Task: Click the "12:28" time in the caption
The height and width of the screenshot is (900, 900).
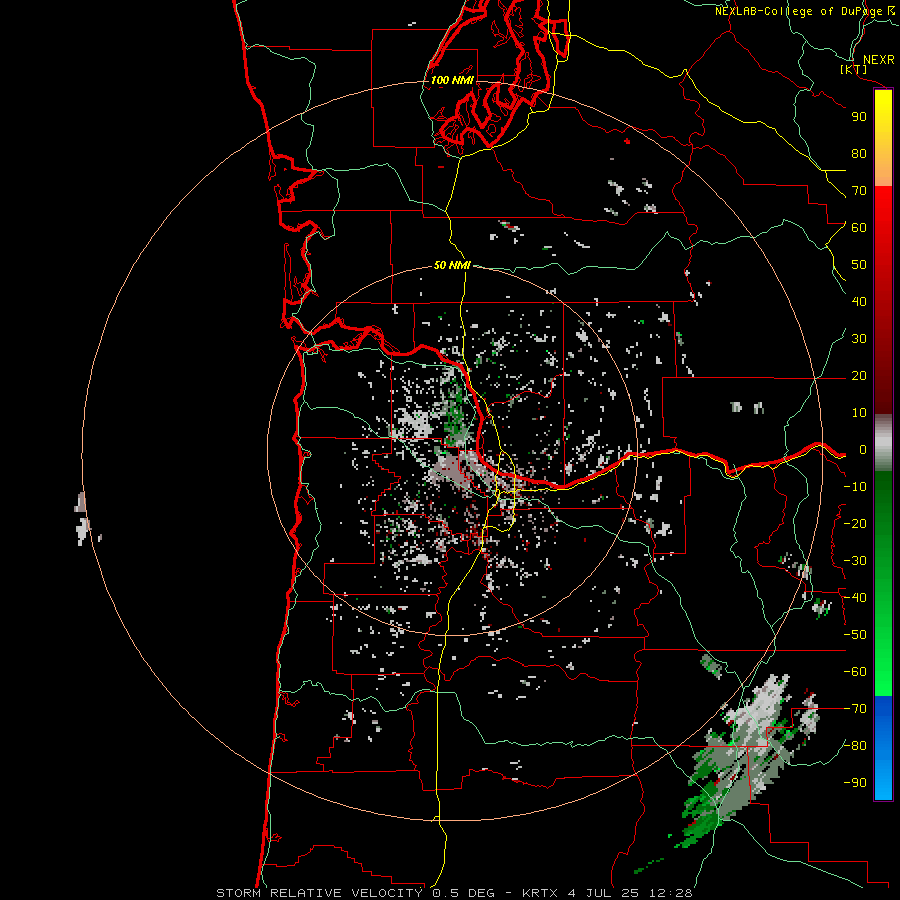Action: point(670,893)
